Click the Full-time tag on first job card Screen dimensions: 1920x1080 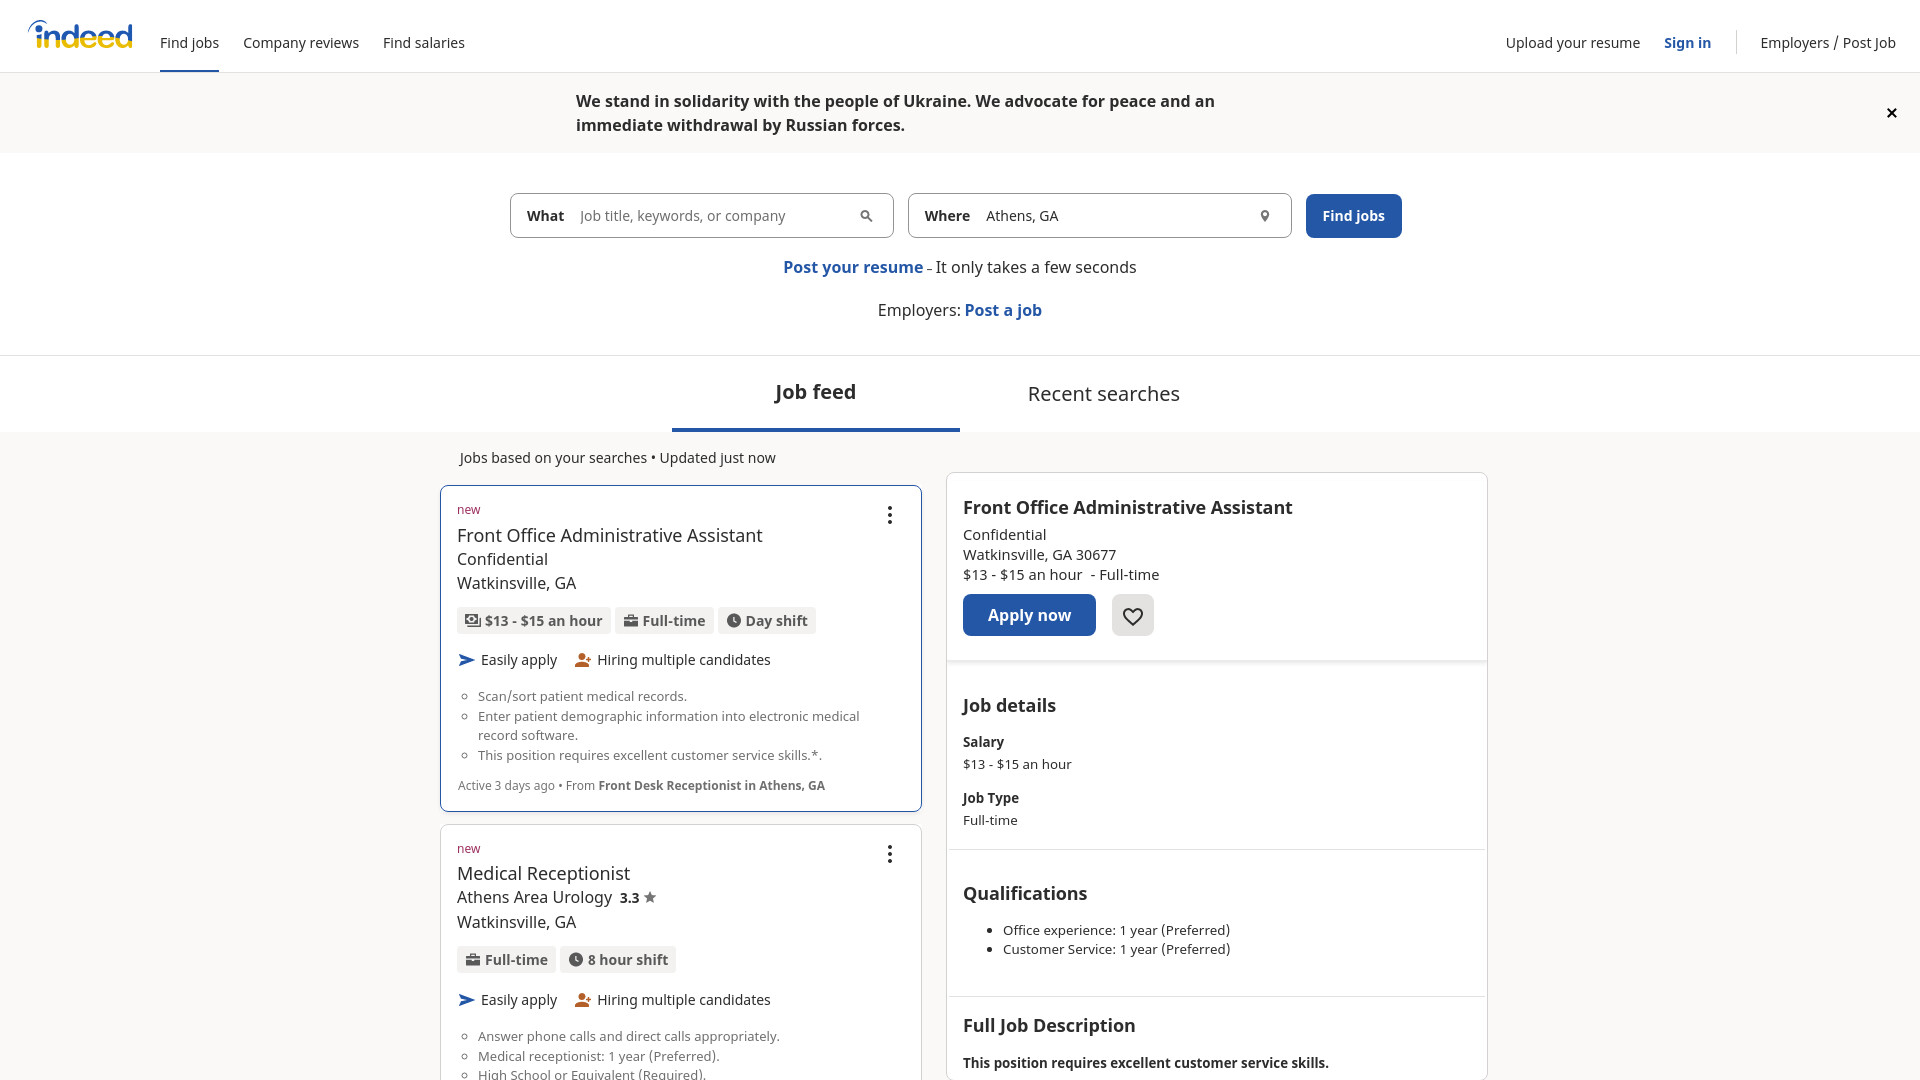pos(664,621)
